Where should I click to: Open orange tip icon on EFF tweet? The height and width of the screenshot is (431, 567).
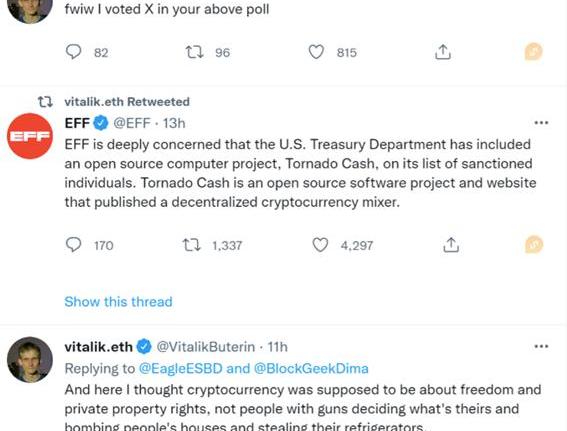tap(534, 244)
